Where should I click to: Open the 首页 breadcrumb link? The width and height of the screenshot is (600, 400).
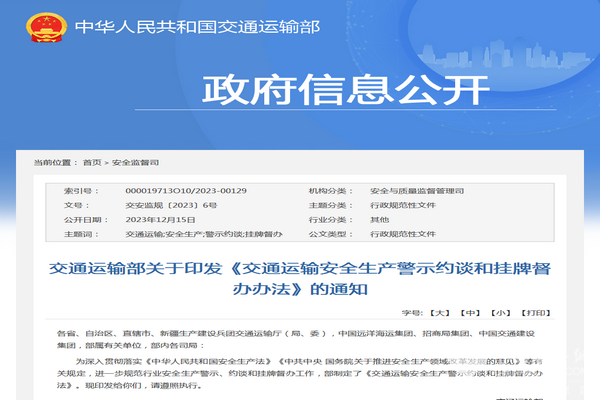pyautogui.click(x=92, y=162)
